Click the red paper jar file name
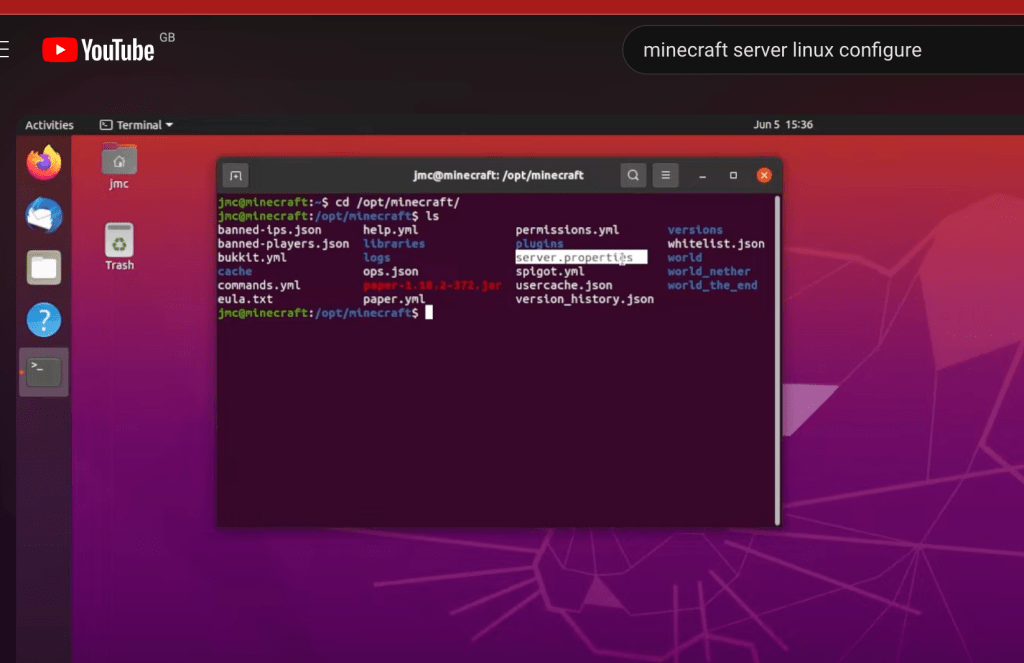The height and width of the screenshot is (663, 1024). point(432,285)
